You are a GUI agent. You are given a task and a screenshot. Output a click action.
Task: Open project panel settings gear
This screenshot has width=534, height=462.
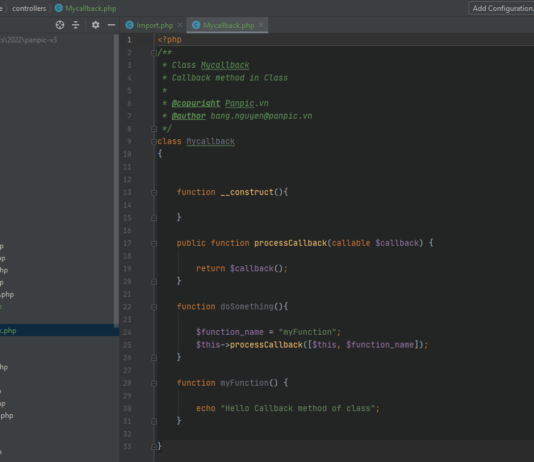[x=95, y=25]
